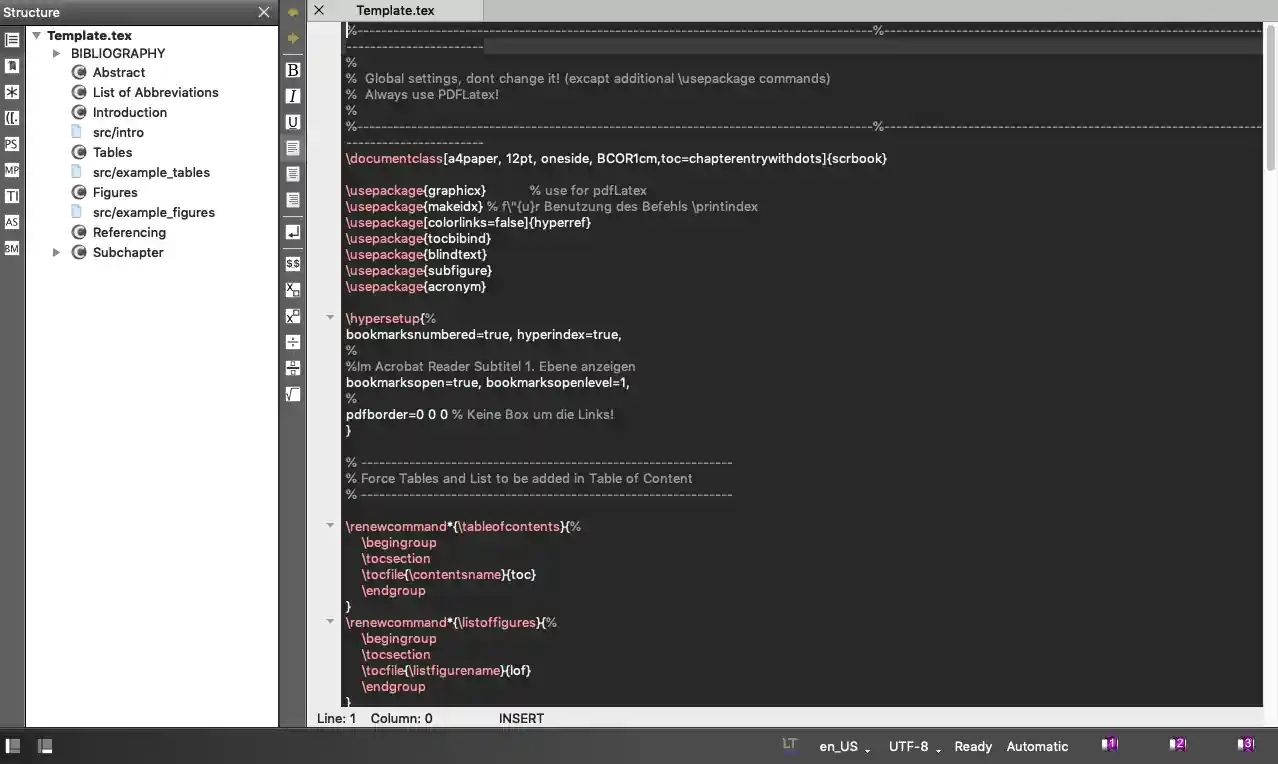Open the PS symbols side panel
The image size is (1278, 764).
(12, 144)
